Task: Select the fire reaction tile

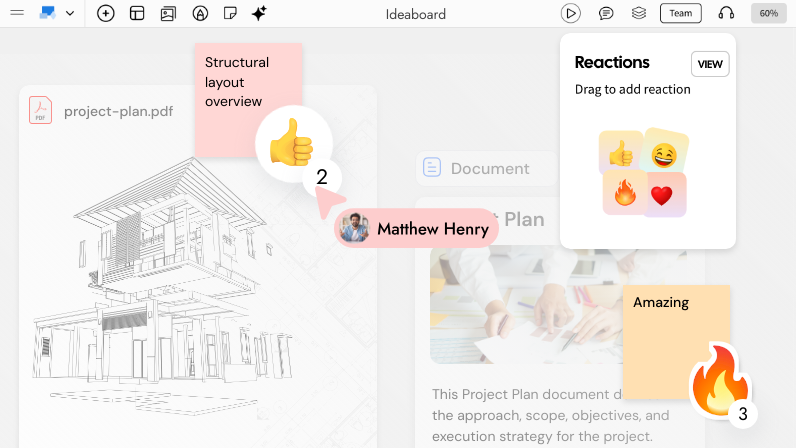Action: [625, 193]
